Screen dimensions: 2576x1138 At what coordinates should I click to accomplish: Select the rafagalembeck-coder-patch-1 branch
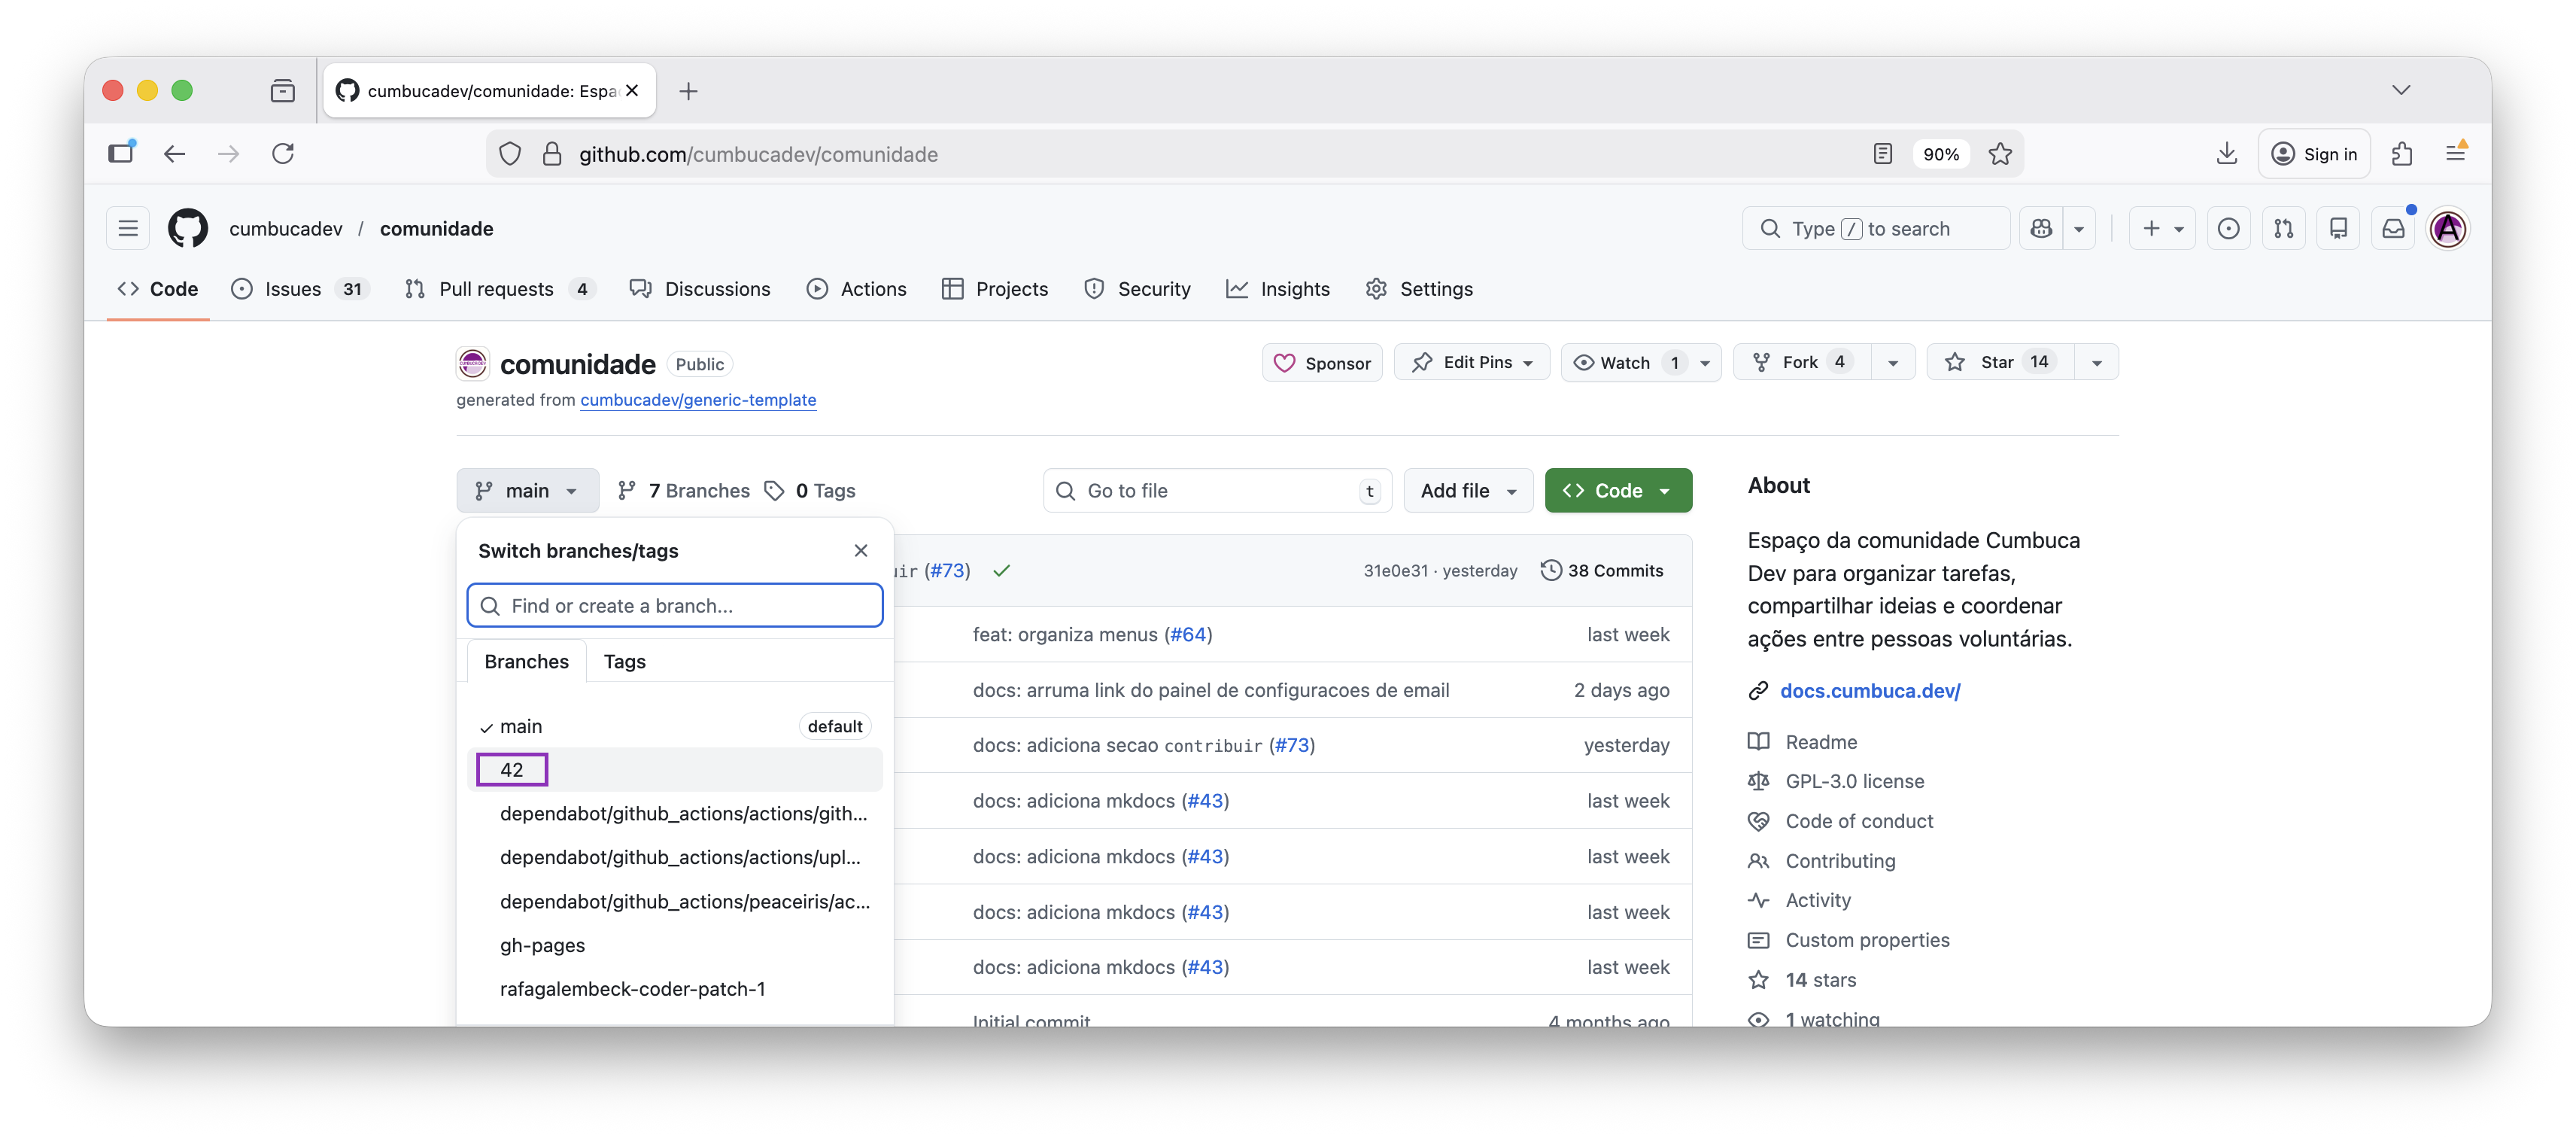[x=675, y=989]
